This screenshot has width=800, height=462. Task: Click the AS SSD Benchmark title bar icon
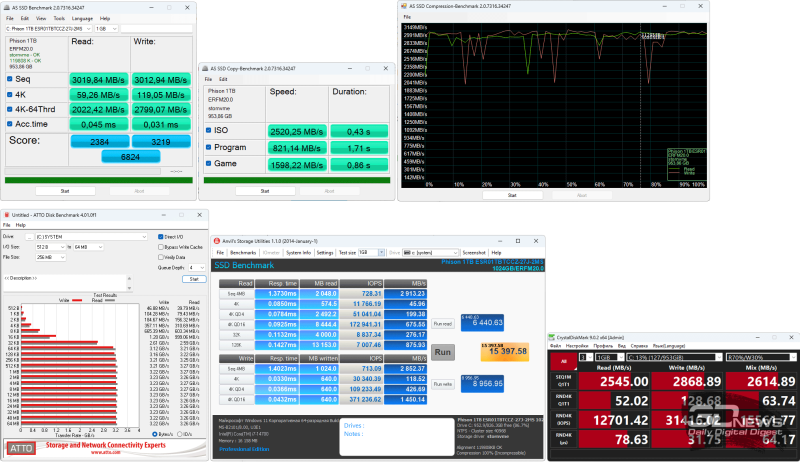[x=7, y=8]
